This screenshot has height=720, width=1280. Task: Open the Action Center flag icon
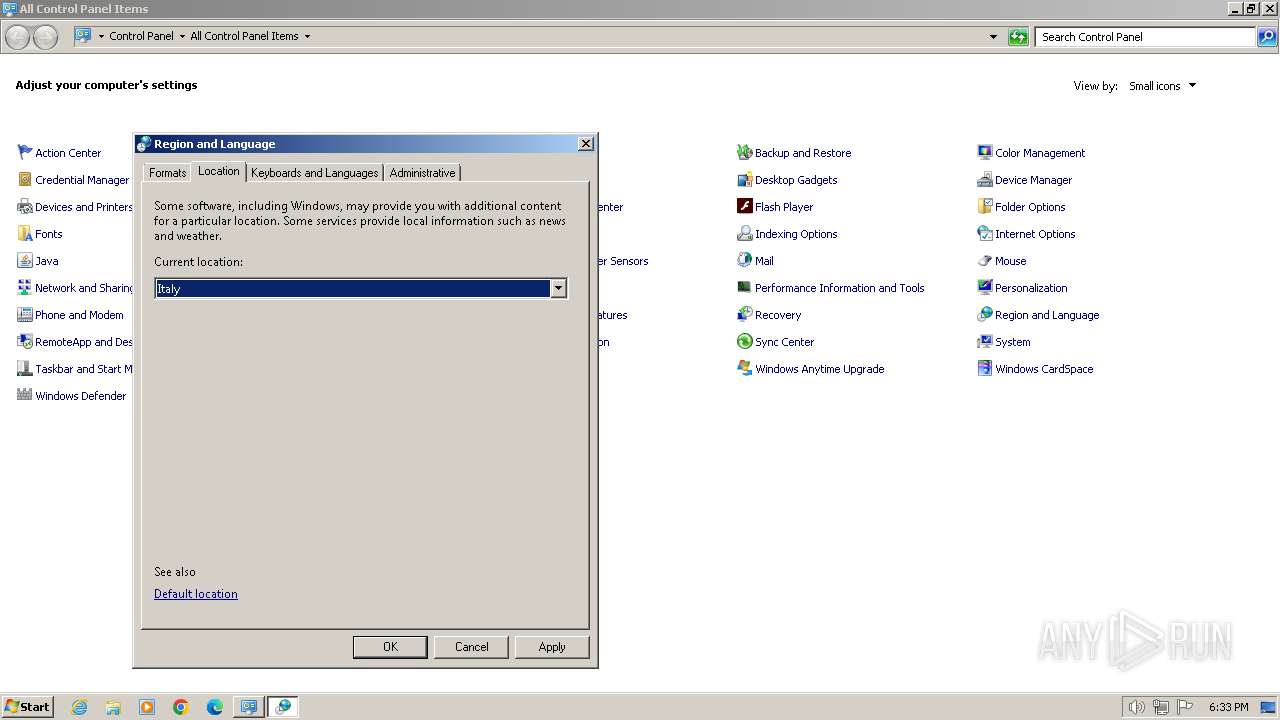pyautogui.click(x=25, y=152)
